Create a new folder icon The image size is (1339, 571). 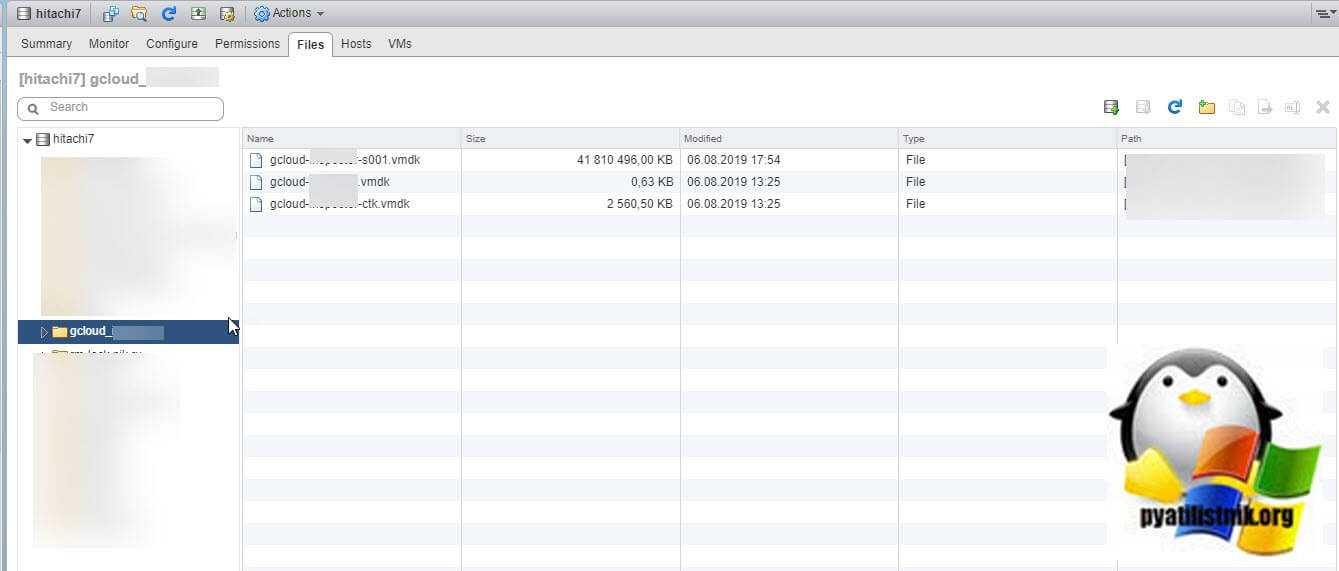pyautogui.click(x=1207, y=107)
